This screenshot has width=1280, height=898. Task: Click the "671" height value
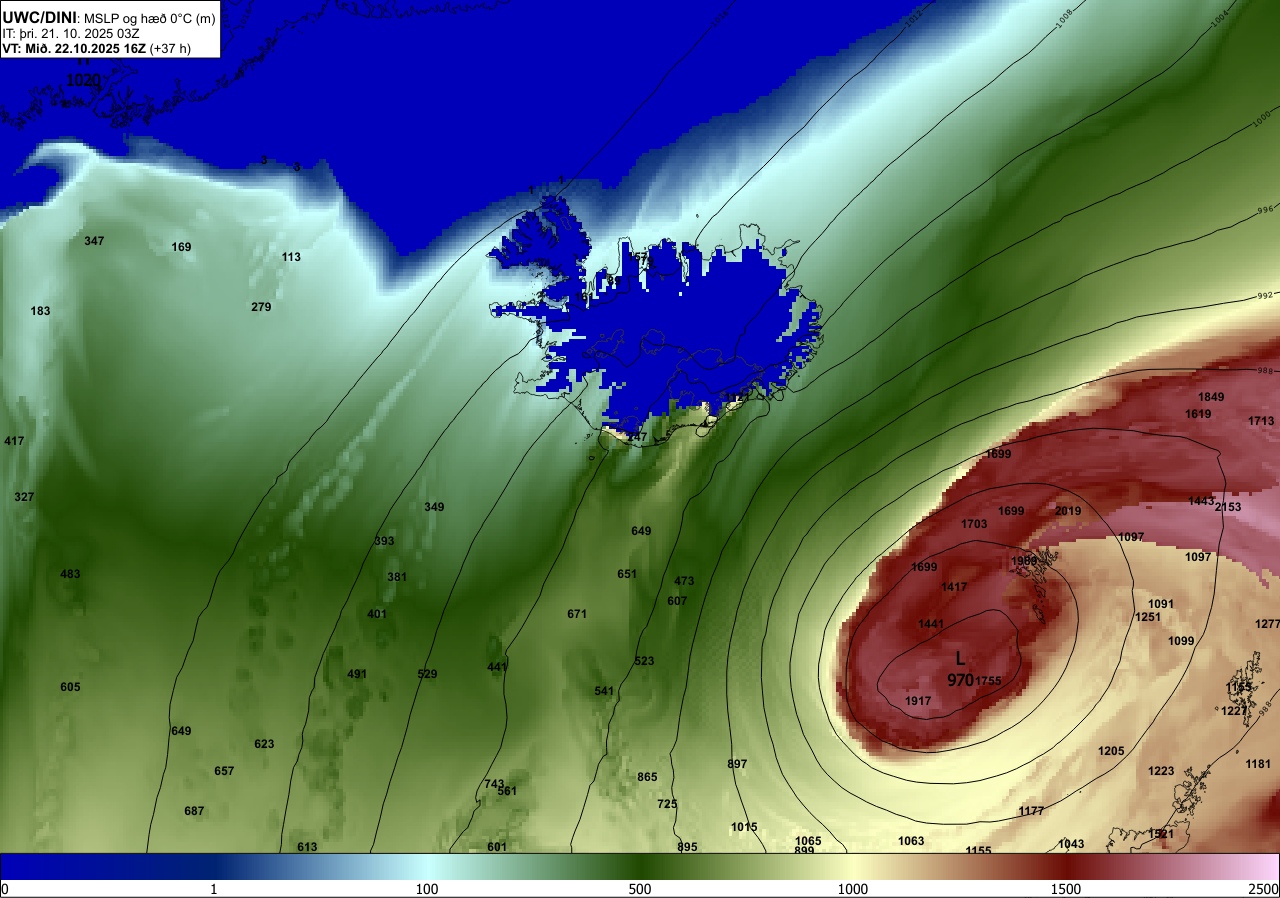click(x=577, y=614)
